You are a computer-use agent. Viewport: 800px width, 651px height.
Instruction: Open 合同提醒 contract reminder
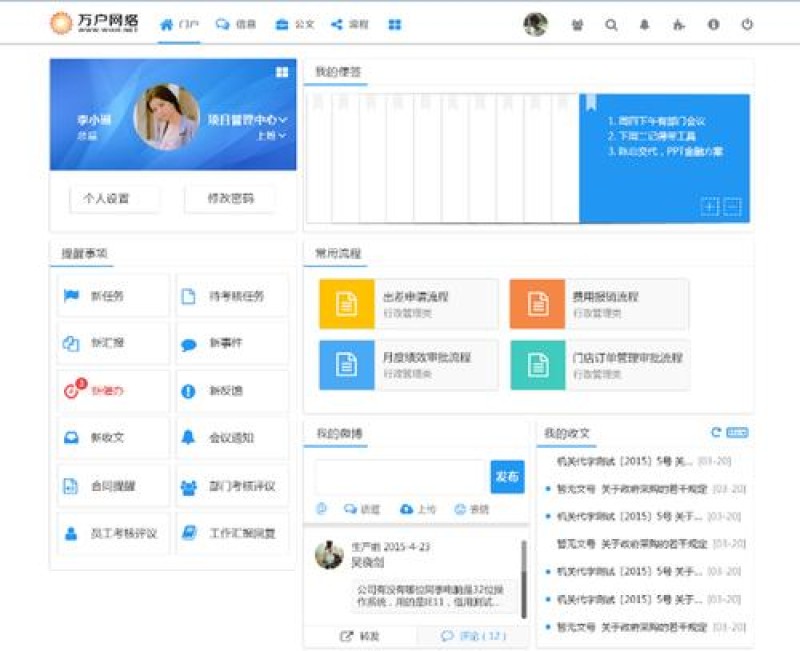113,486
